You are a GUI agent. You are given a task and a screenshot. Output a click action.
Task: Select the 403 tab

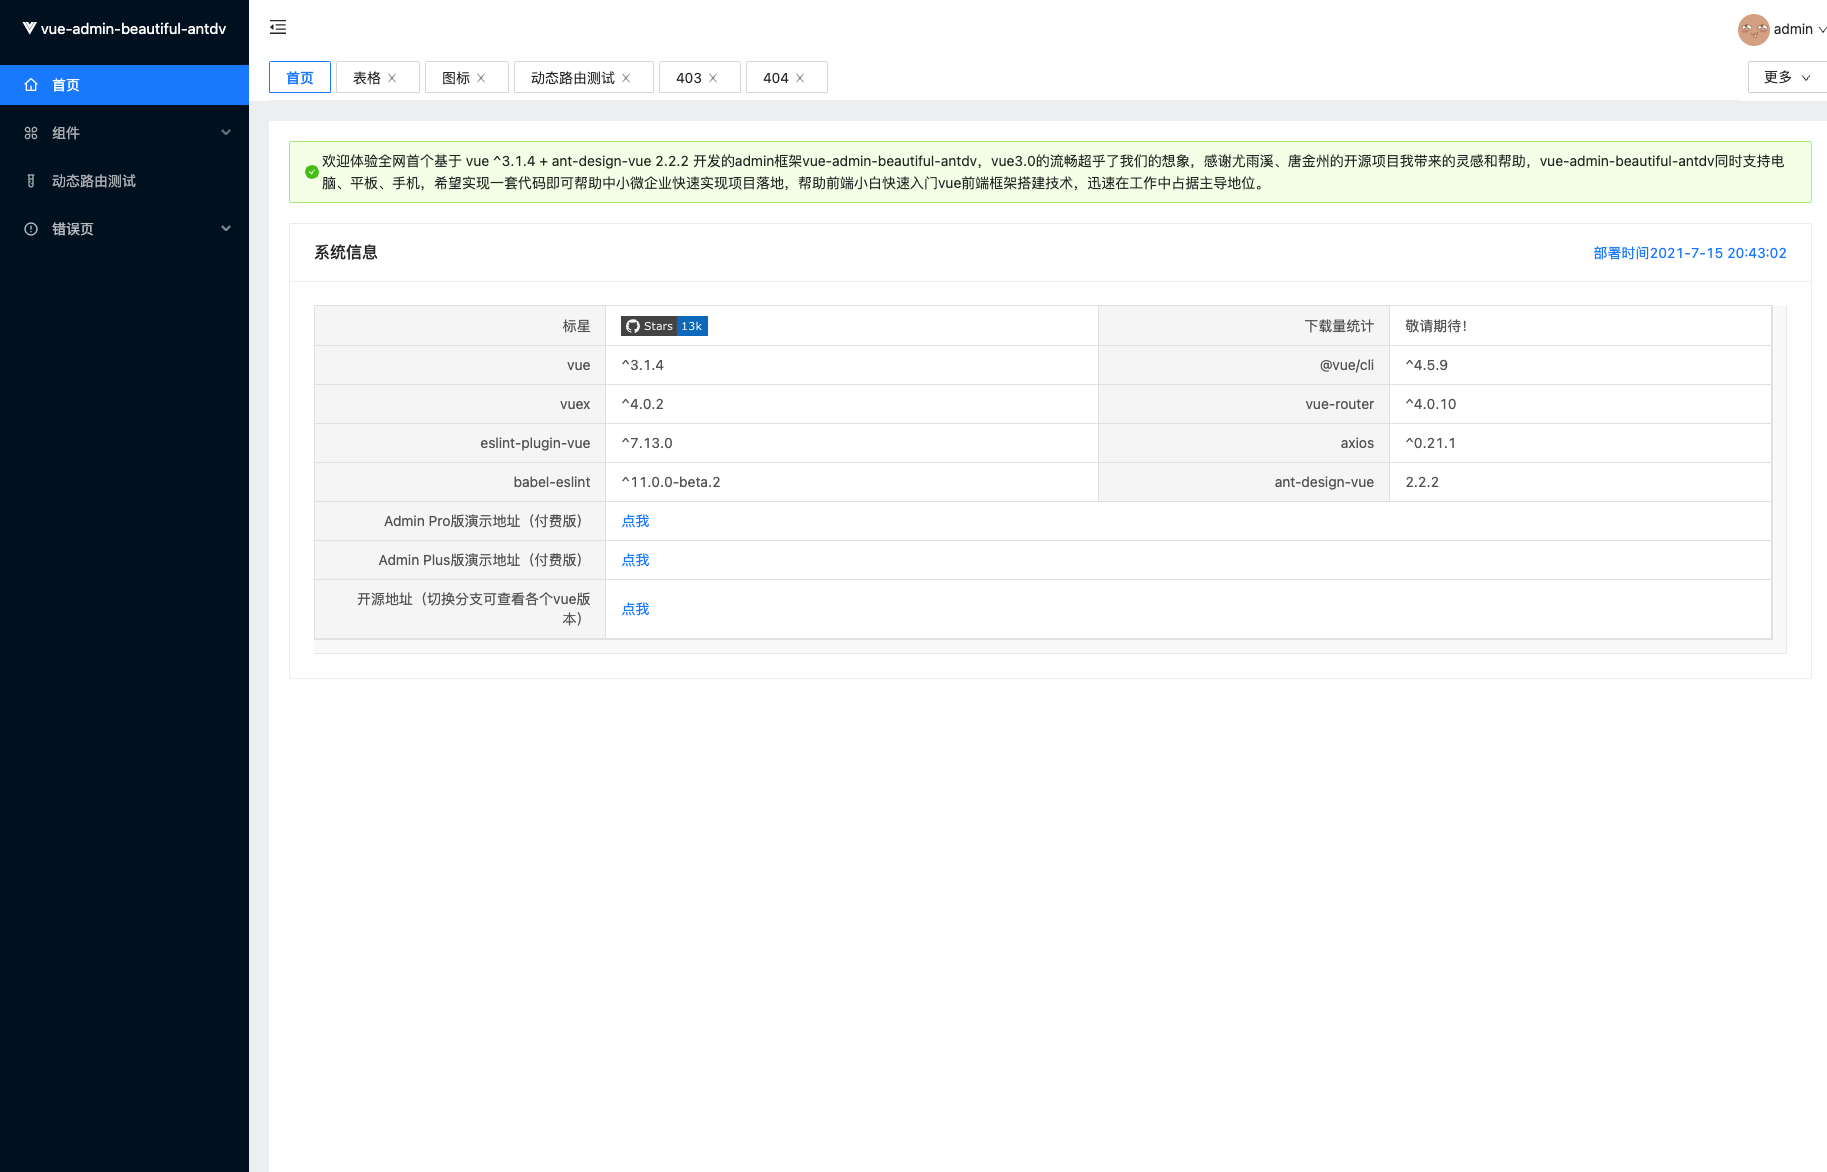point(690,77)
